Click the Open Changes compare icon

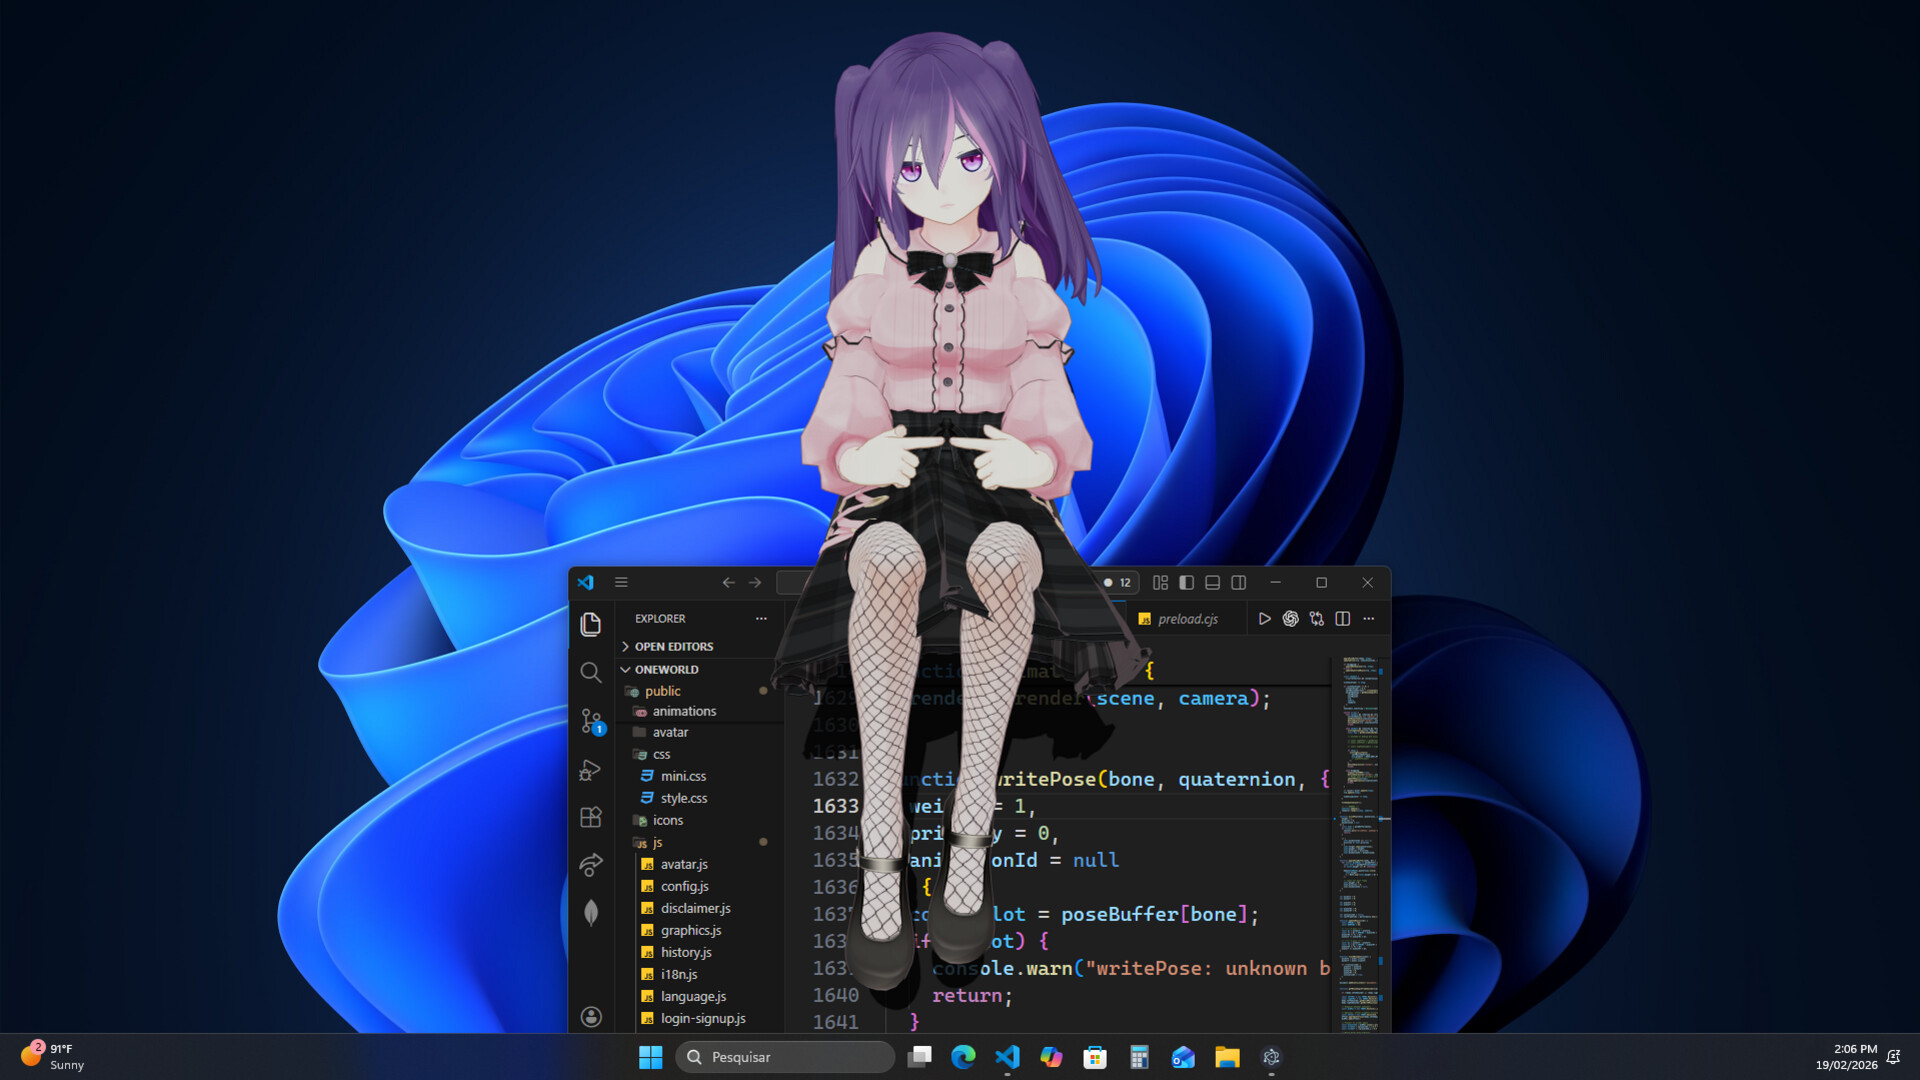1316,619
